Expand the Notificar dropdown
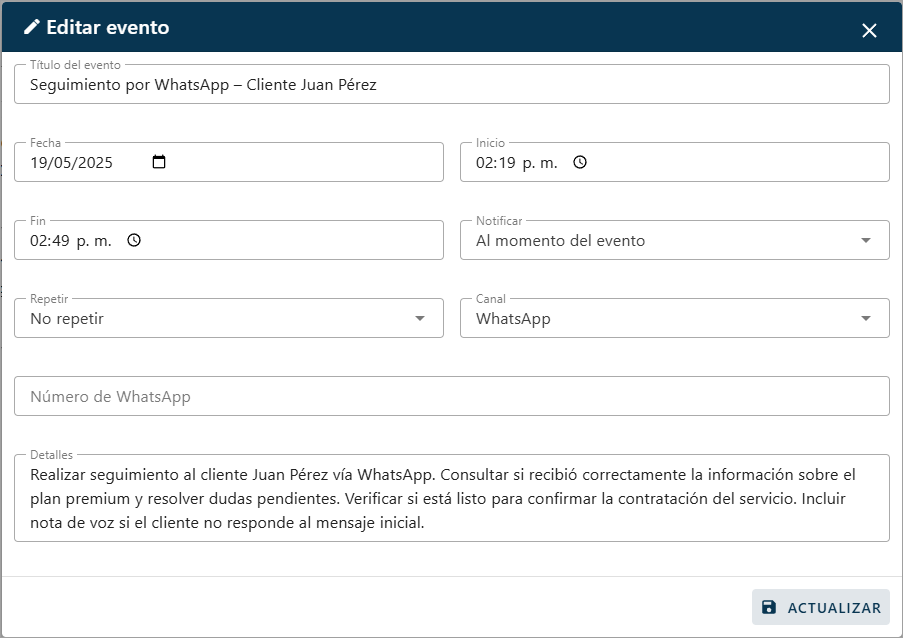This screenshot has width=903, height=638. coord(865,240)
